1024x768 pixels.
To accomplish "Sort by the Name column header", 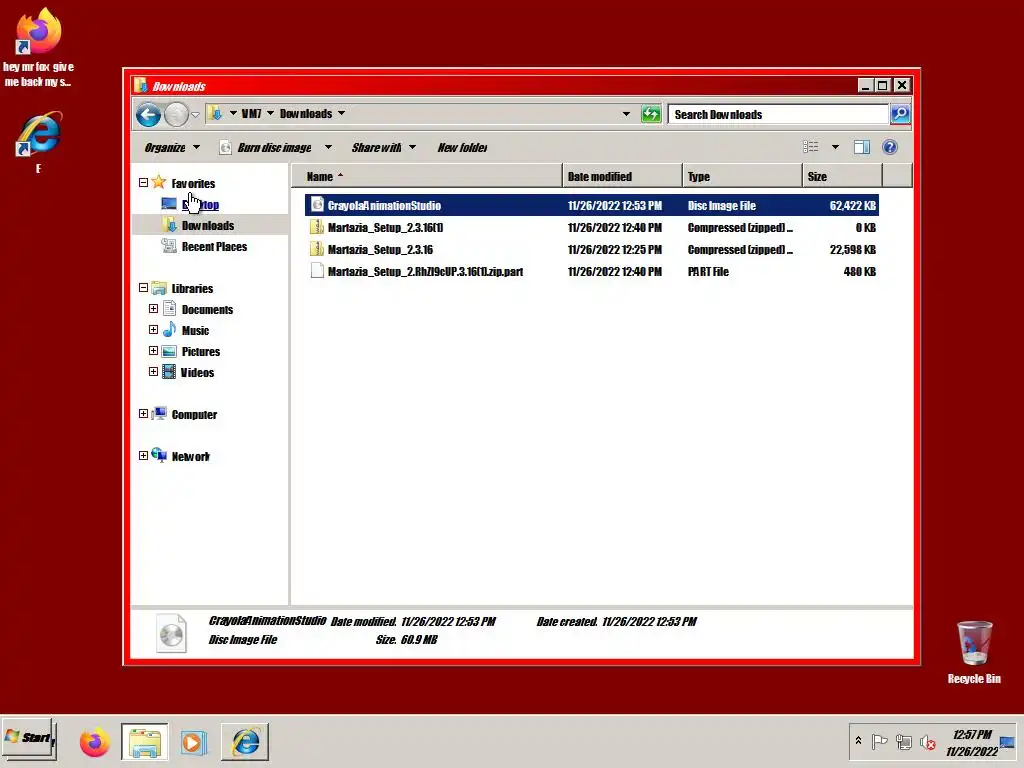I will pyautogui.click(x=426, y=176).
